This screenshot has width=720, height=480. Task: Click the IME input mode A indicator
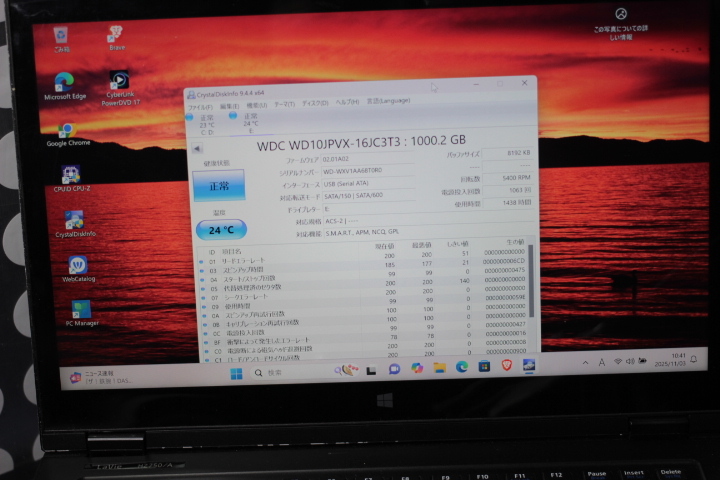pos(602,362)
